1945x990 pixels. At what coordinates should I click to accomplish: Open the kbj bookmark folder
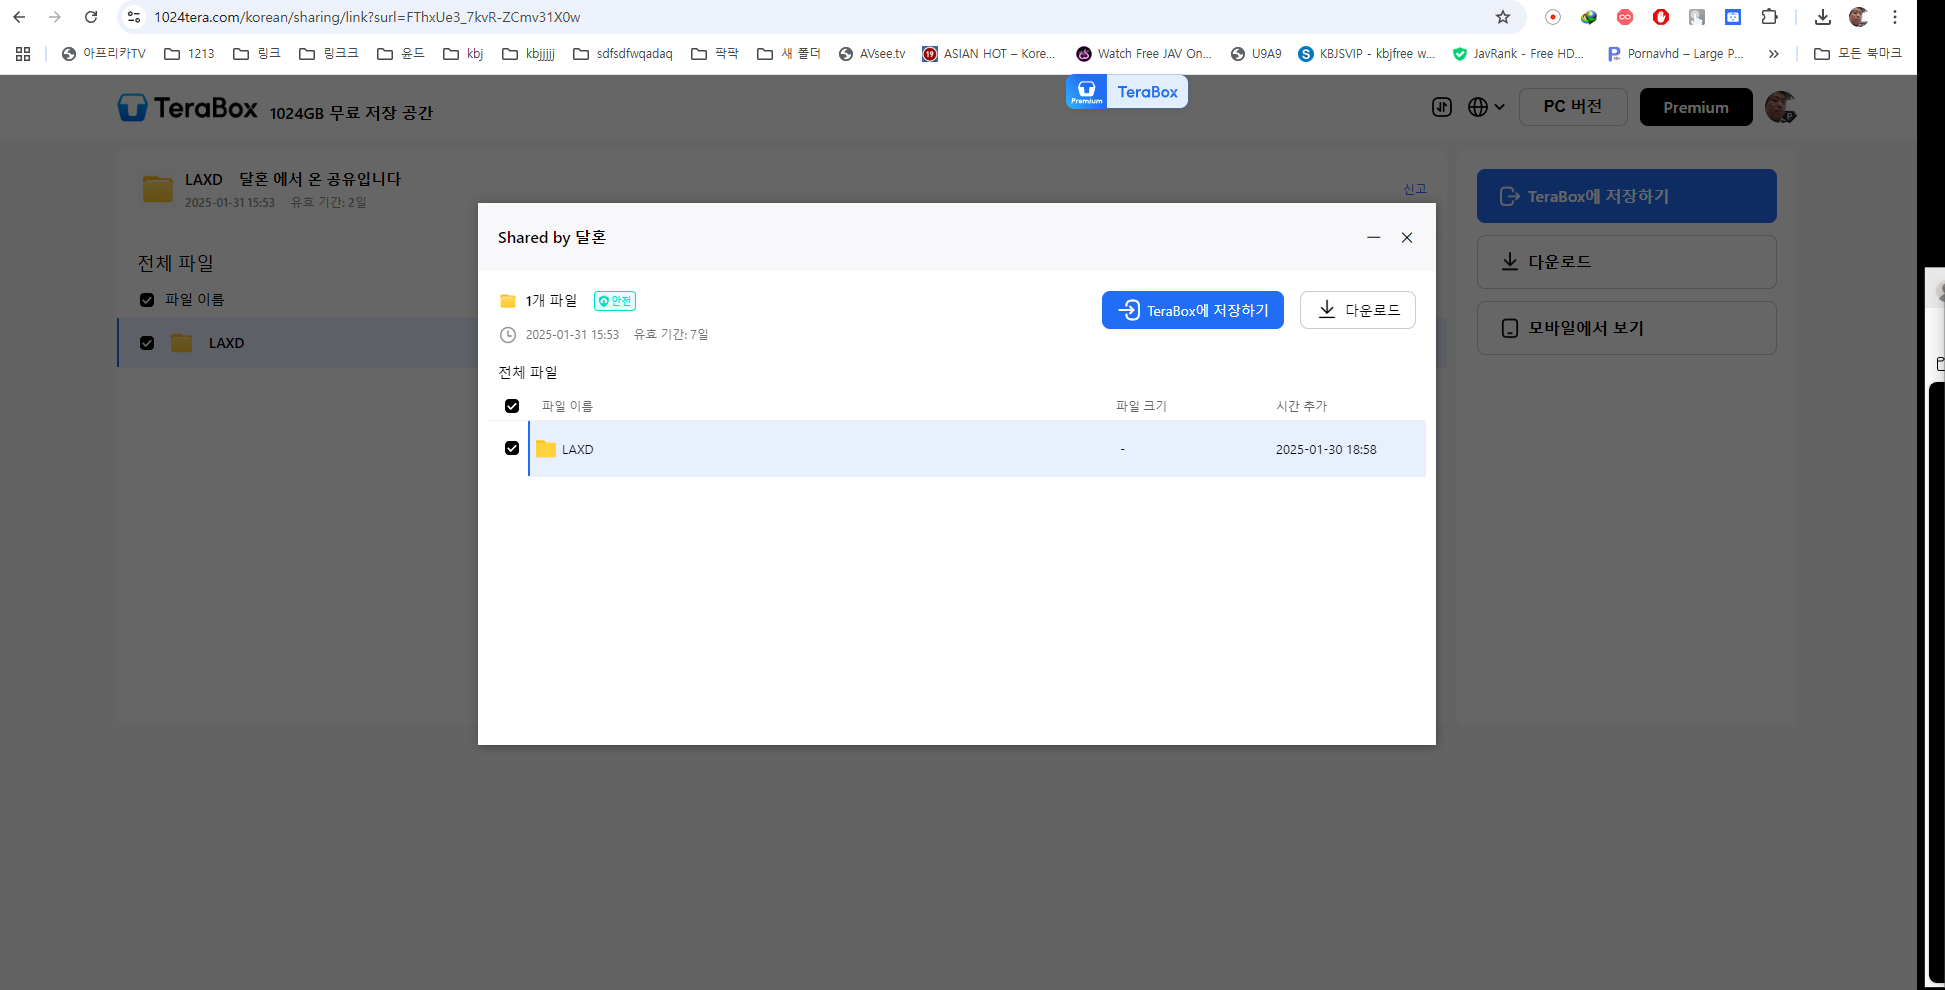[464, 54]
